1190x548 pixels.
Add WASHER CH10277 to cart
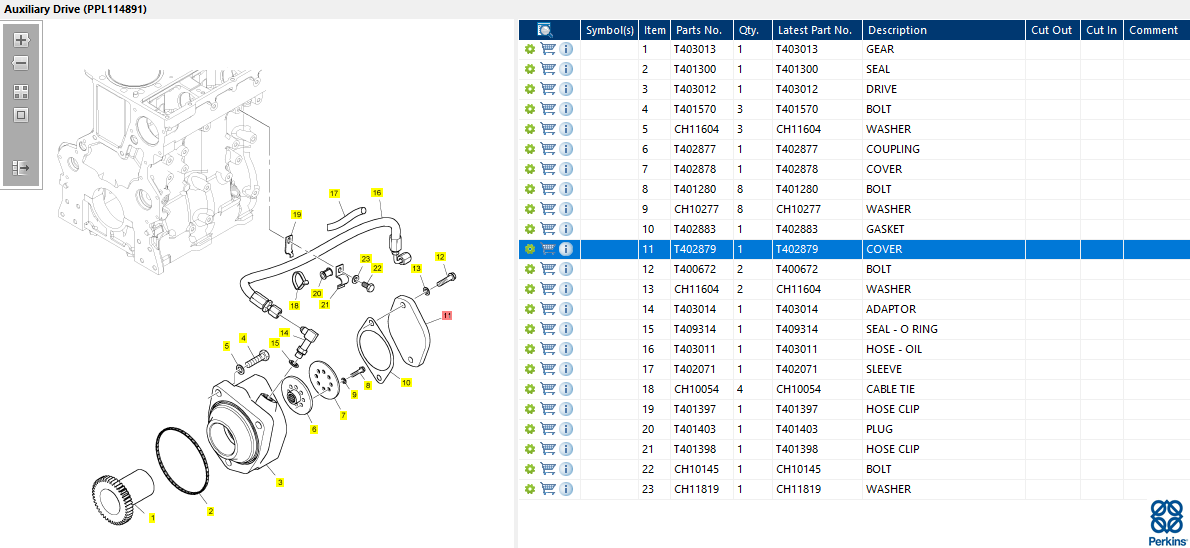(x=548, y=209)
